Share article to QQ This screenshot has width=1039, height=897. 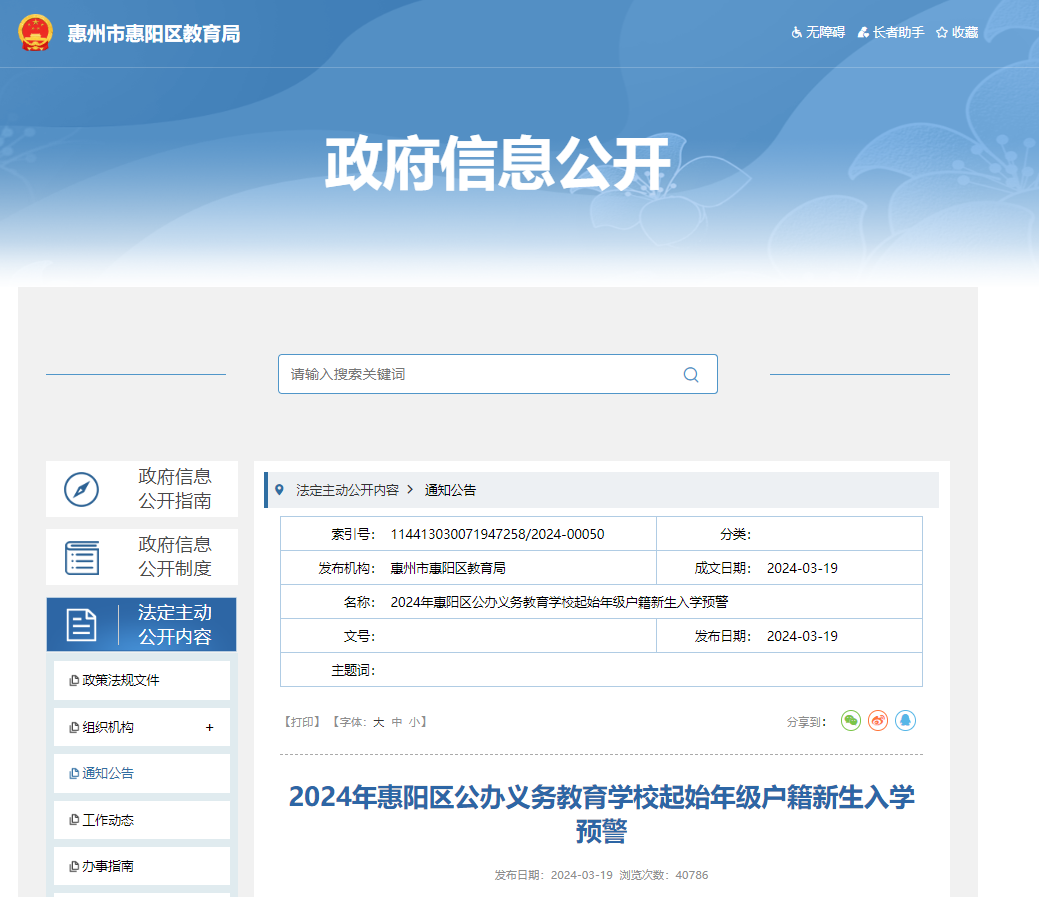pos(905,720)
